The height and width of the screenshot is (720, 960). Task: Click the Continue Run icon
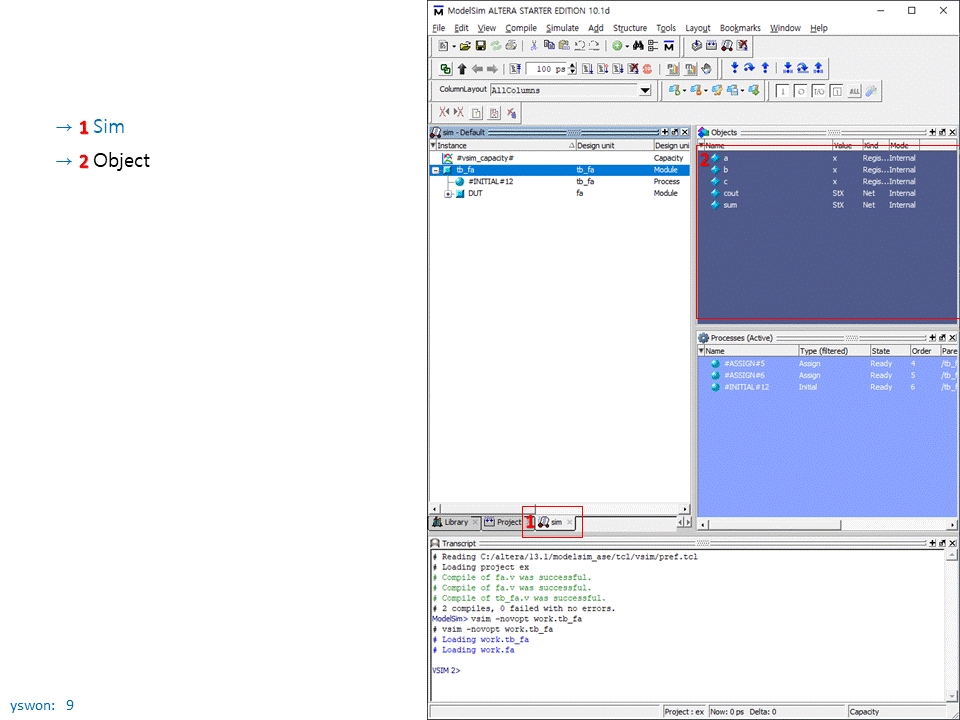[601, 69]
